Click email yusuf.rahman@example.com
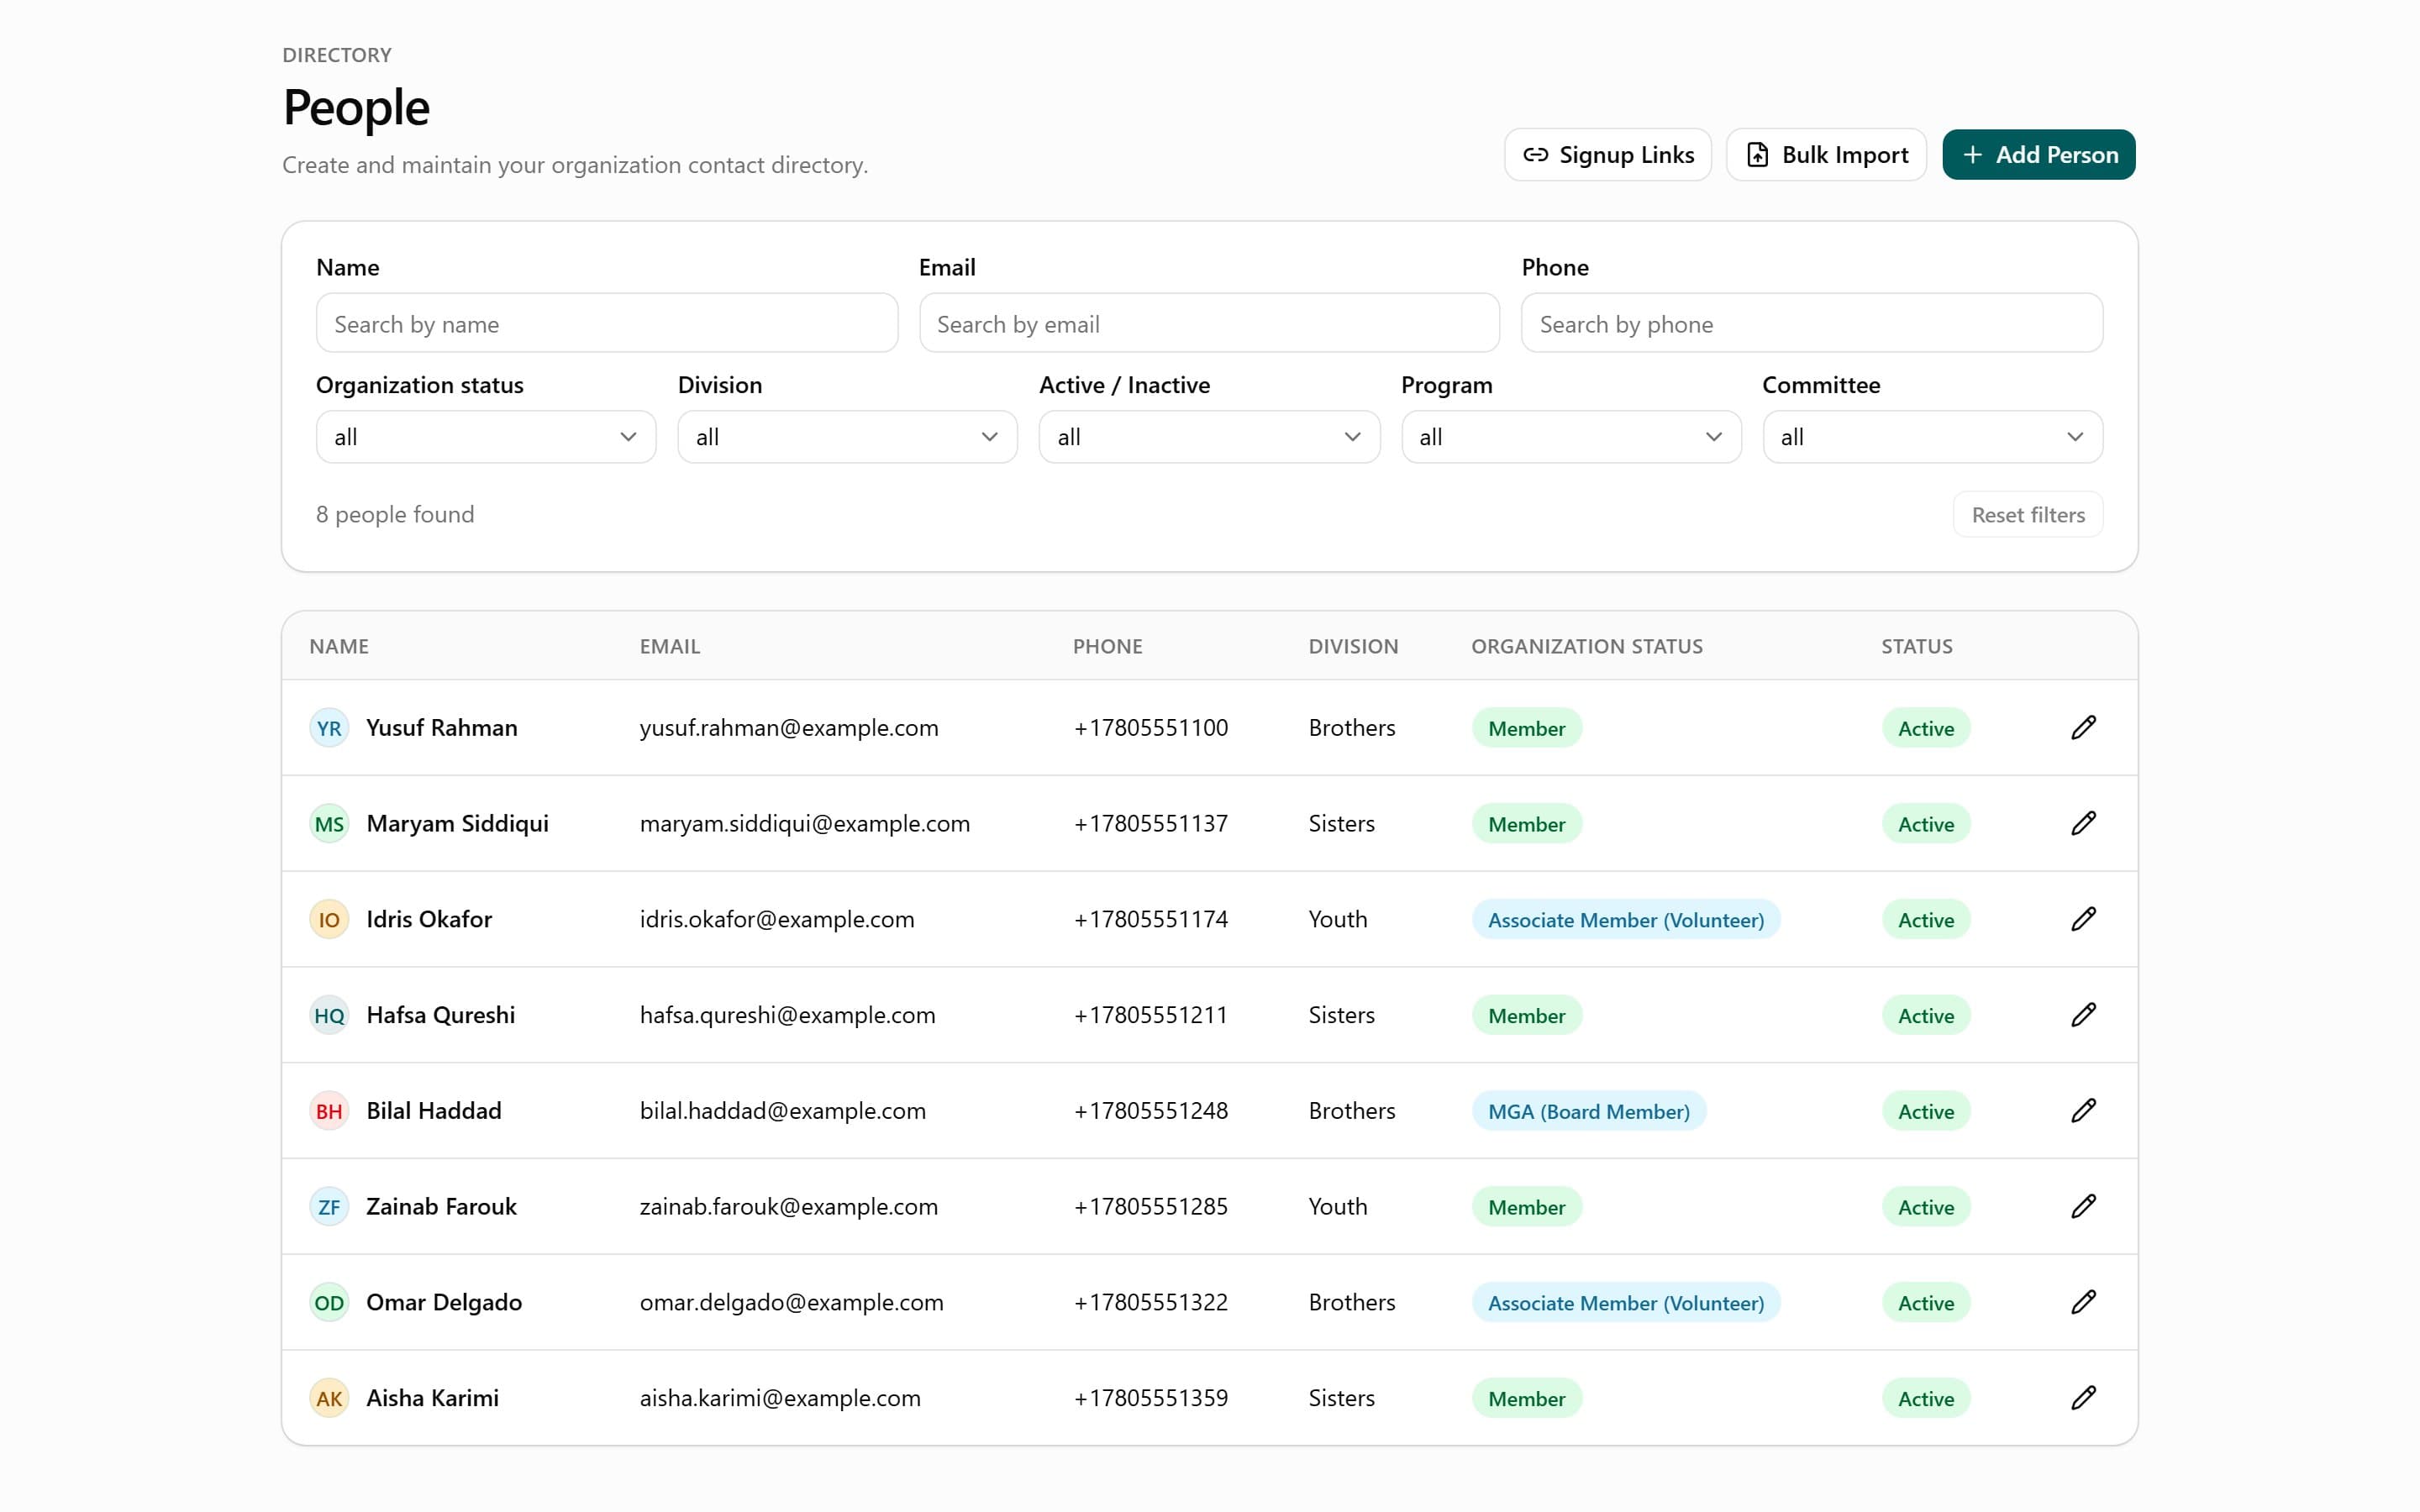 click(789, 728)
